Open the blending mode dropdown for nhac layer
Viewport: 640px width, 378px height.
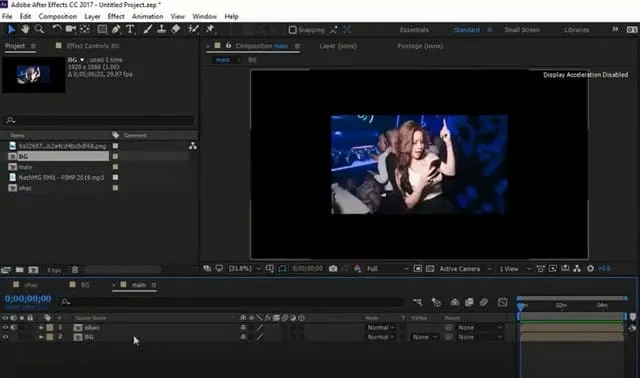[x=381, y=327]
